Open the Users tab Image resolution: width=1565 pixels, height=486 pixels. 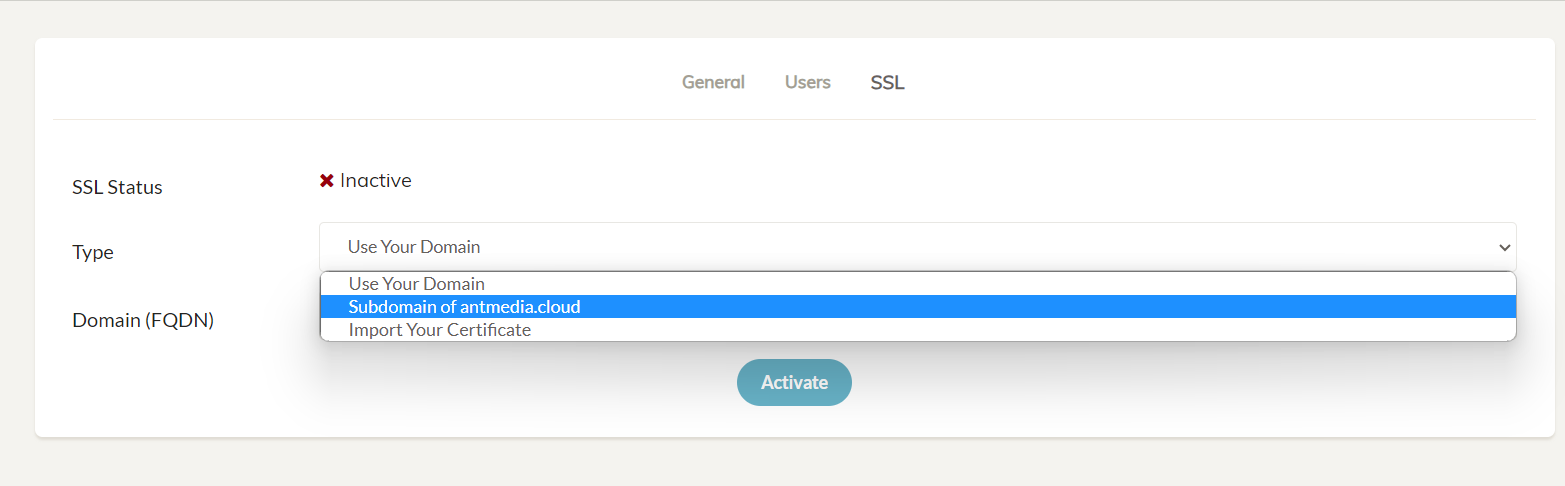tap(808, 82)
